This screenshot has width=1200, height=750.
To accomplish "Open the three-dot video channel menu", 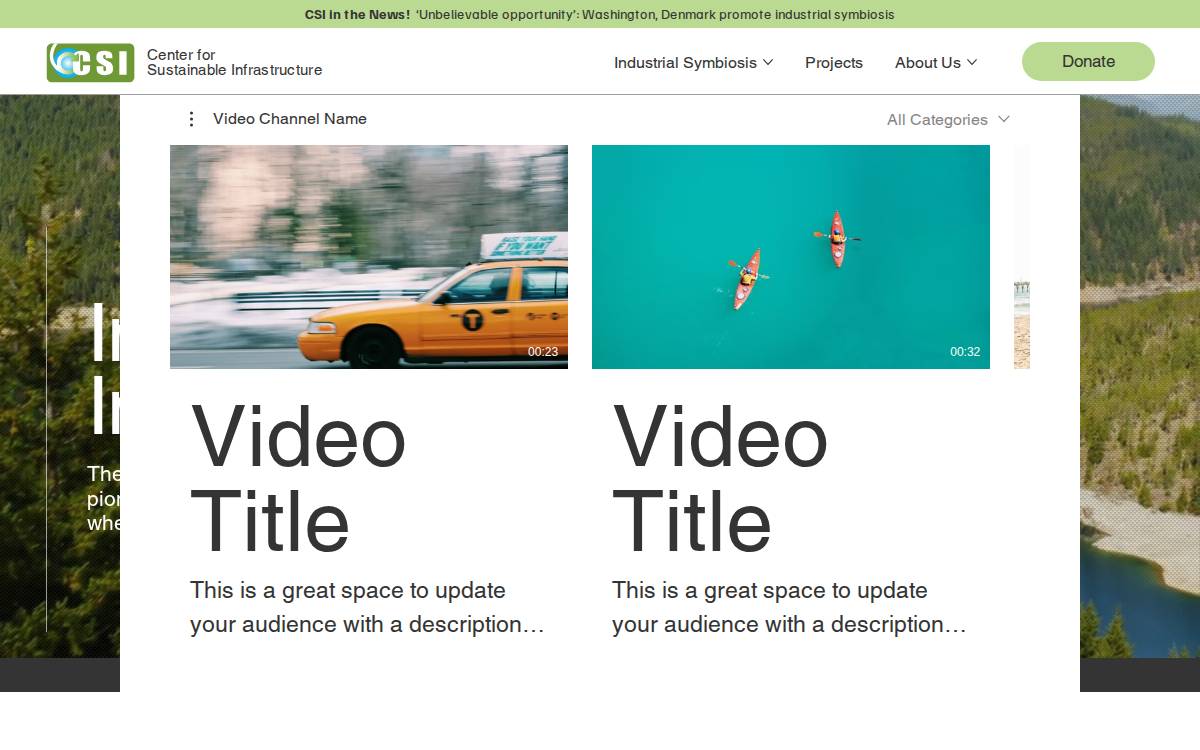I will pyautogui.click(x=191, y=119).
